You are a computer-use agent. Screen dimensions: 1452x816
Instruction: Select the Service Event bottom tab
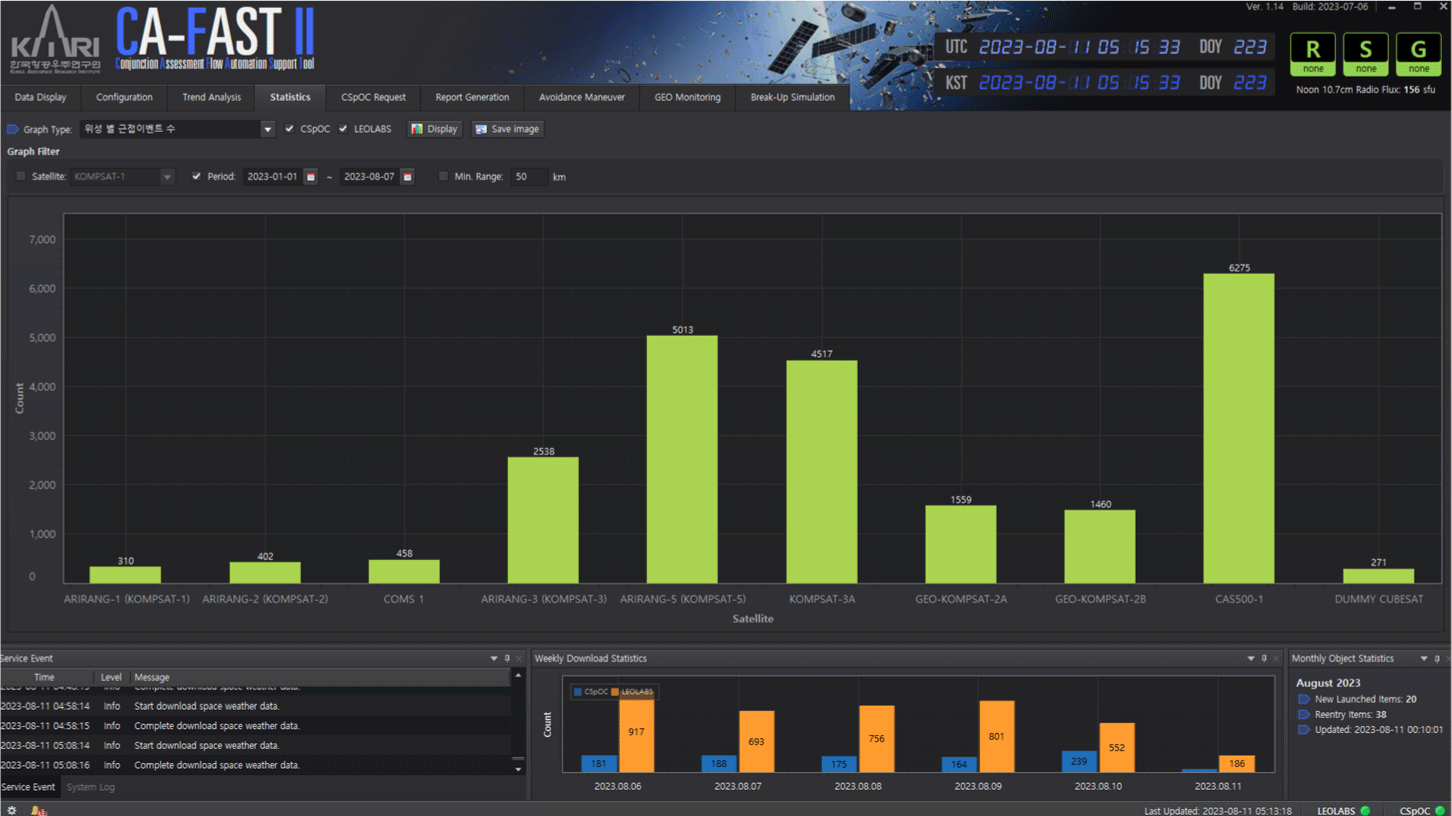(x=28, y=787)
